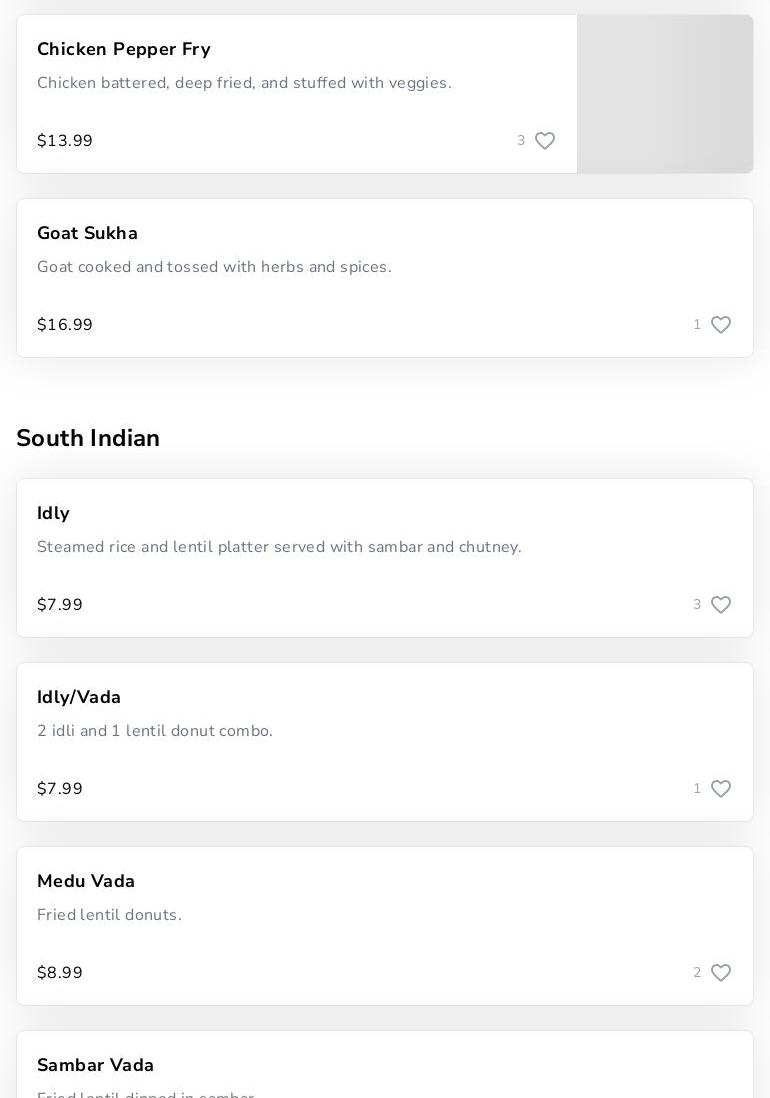The height and width of the screenshot is (1098, 770).
Task: Click the Idly/Vada combo description
Action: pos(155,731)
